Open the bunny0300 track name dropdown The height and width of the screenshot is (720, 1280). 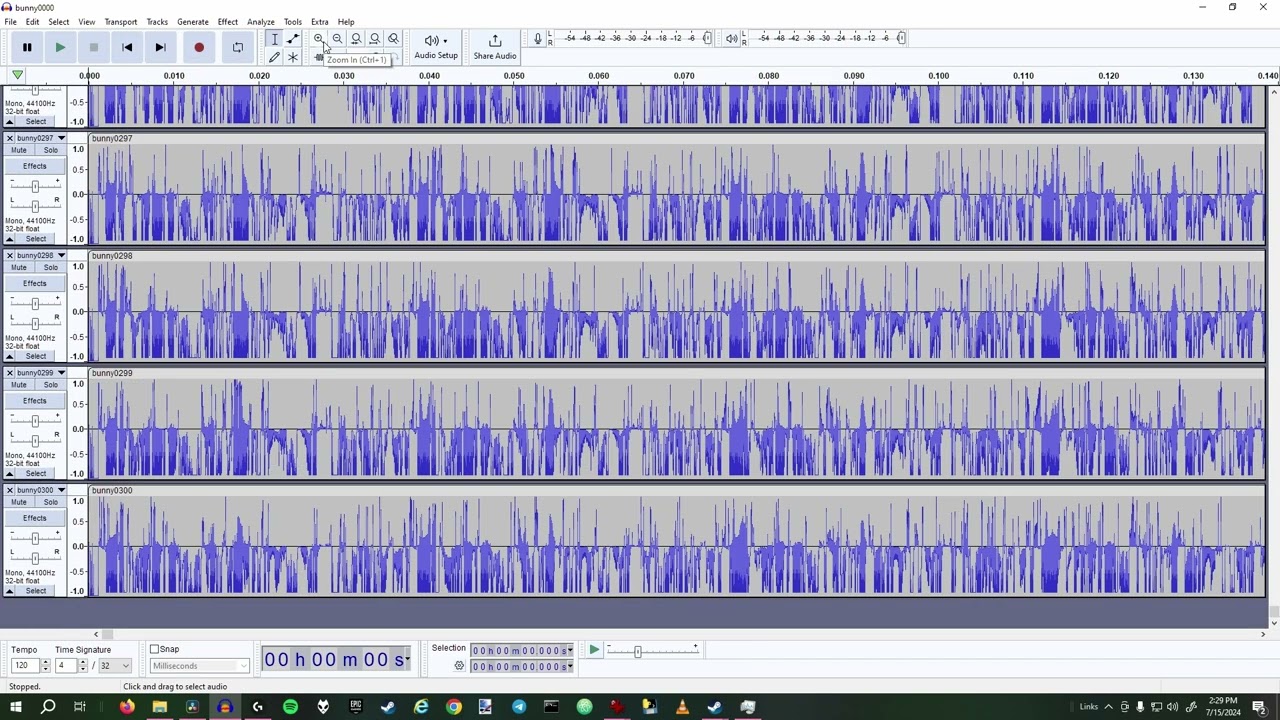pos(40,490)
